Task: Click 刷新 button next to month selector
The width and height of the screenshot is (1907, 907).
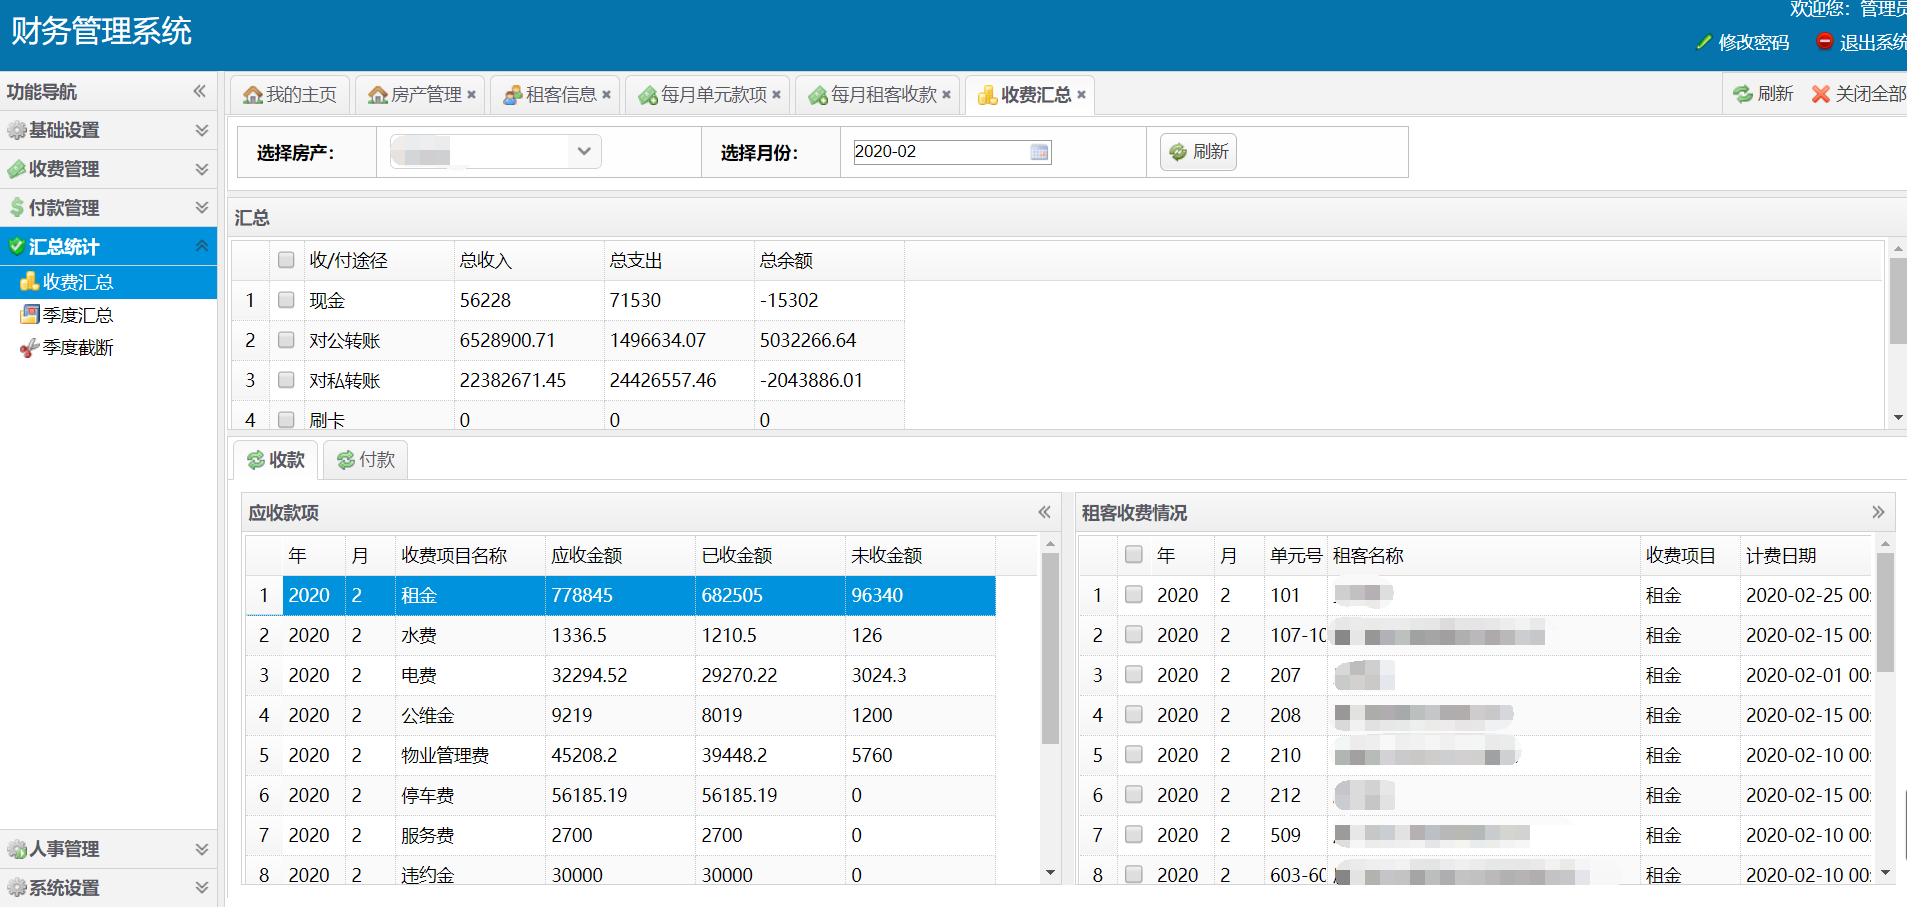Action: (1198, 152)
